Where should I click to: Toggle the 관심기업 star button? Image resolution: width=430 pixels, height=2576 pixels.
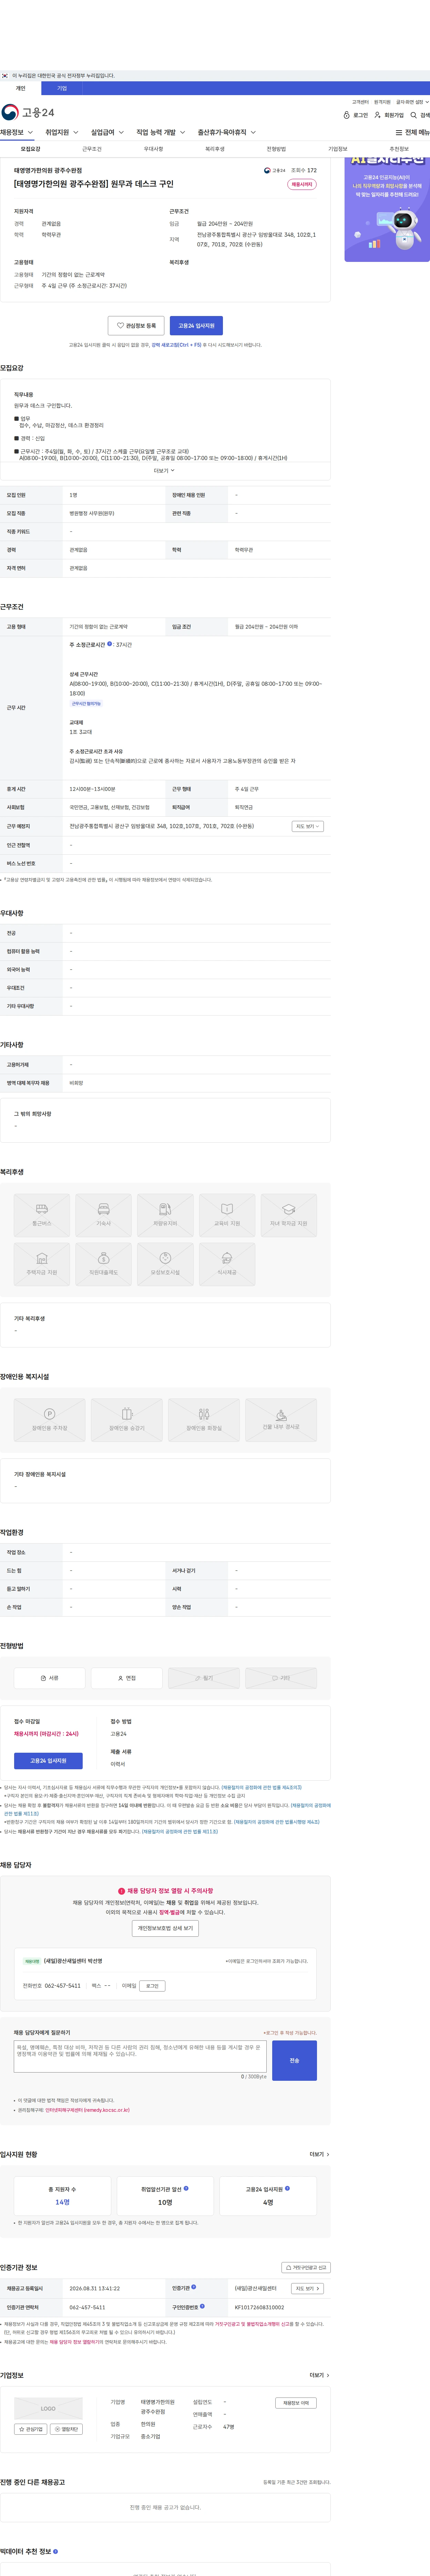tap(31, 2429)
